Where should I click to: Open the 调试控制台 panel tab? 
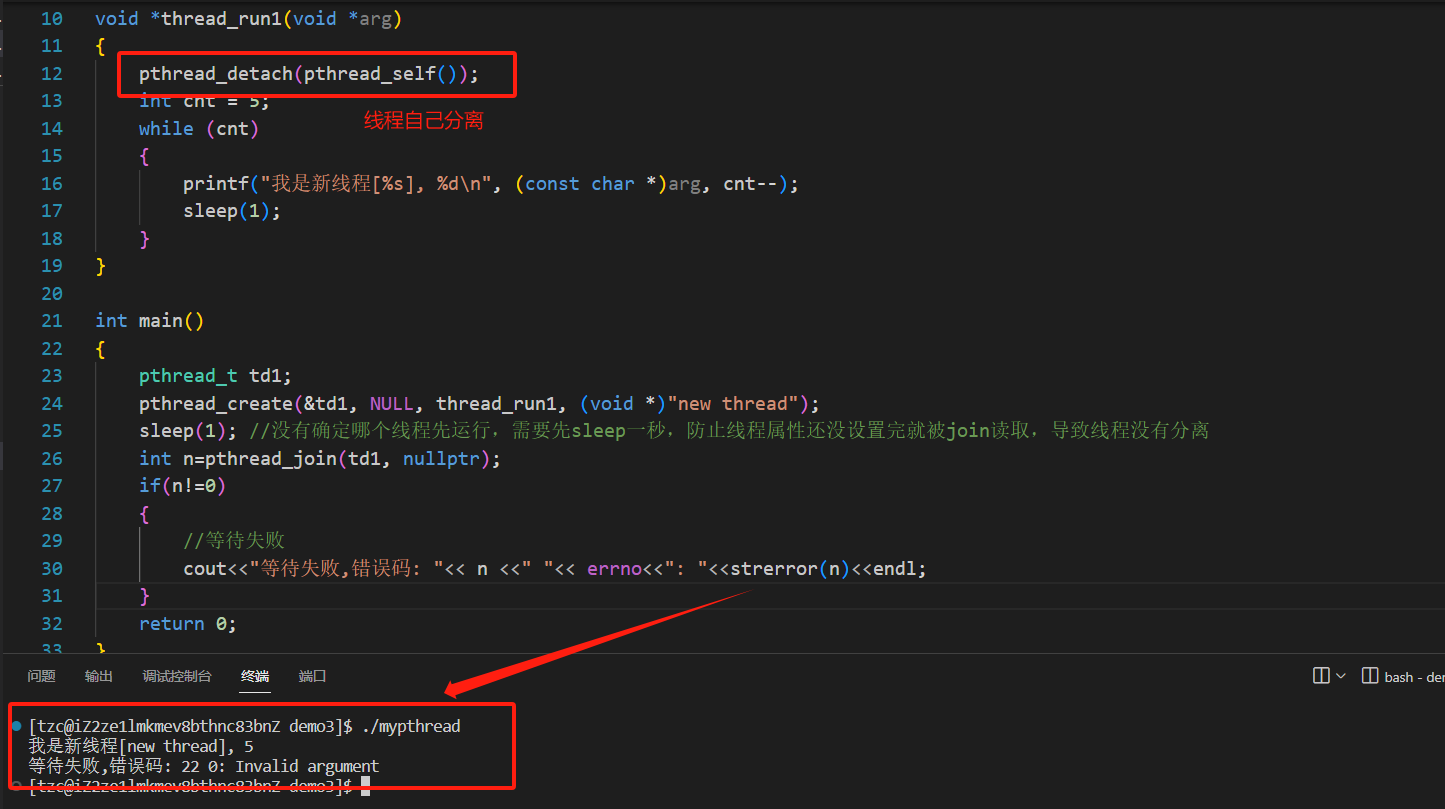[x=177, y=677]
